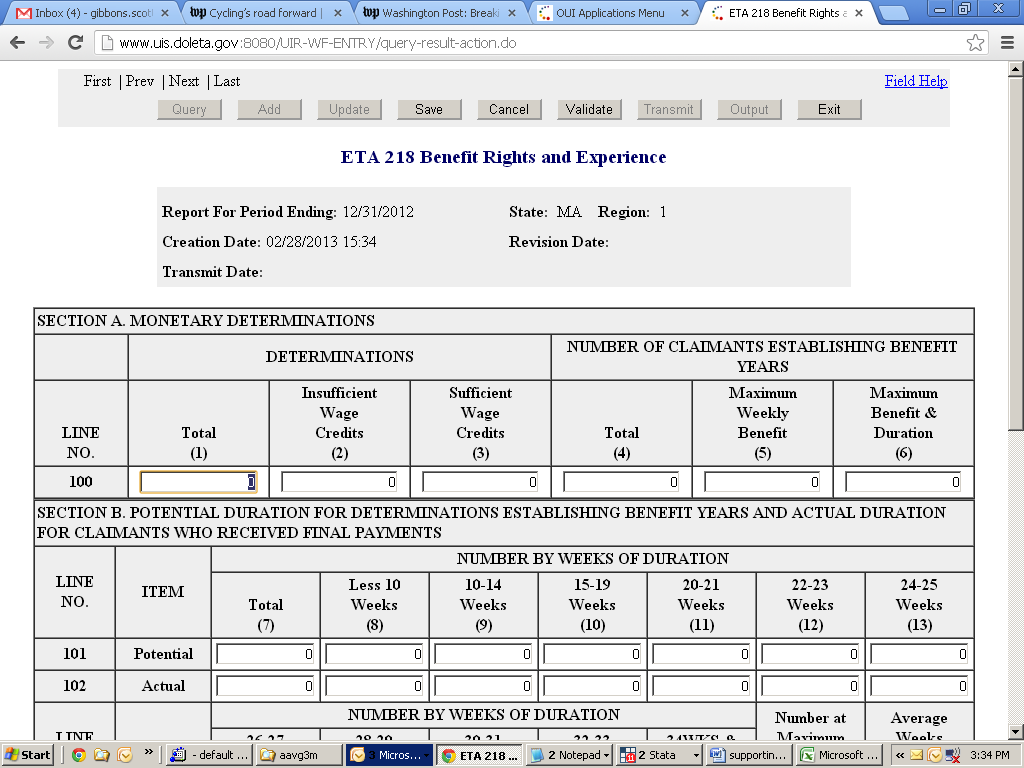Click the Cancel button
Screen dimensions: 1024x768
[509, 109]
